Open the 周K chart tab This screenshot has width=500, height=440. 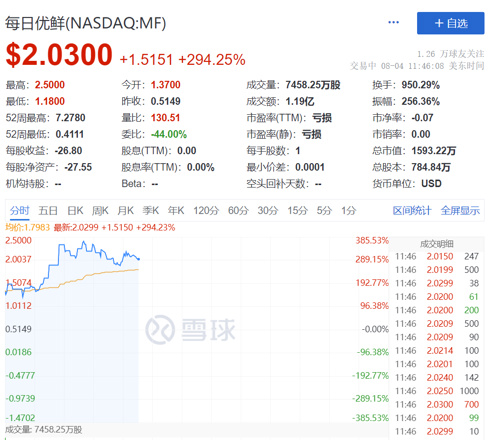click(x=100, y=211)
